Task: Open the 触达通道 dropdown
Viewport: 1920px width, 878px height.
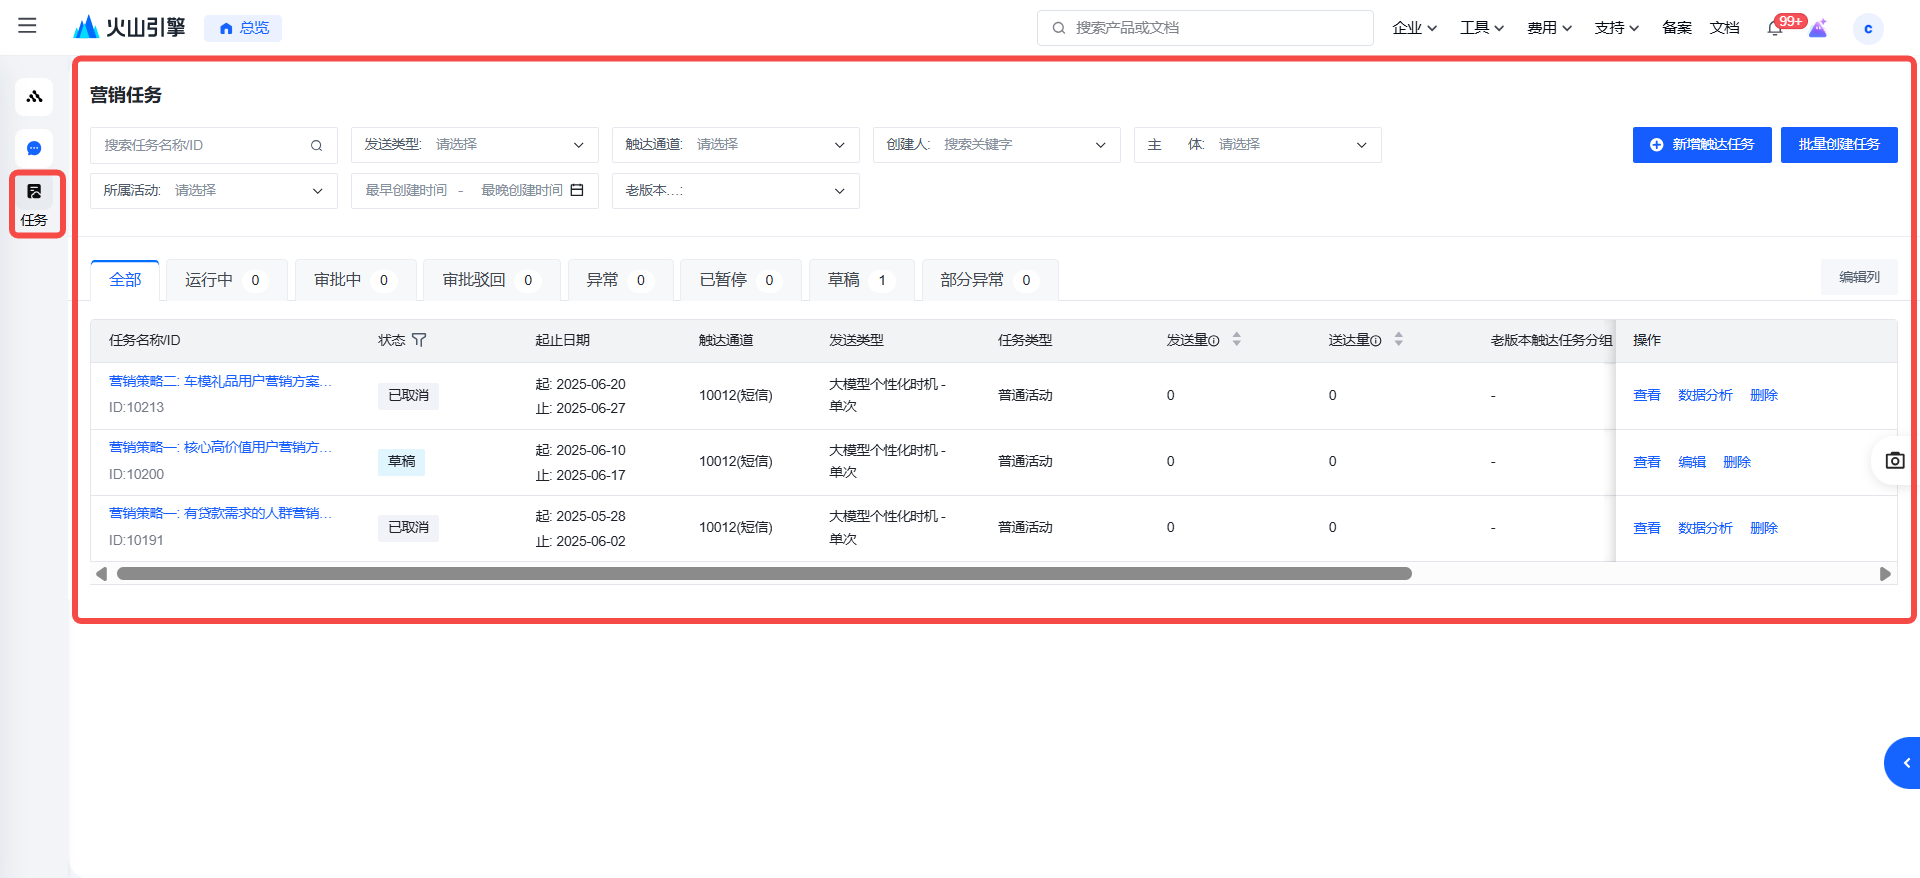Action: coord(735,145)
